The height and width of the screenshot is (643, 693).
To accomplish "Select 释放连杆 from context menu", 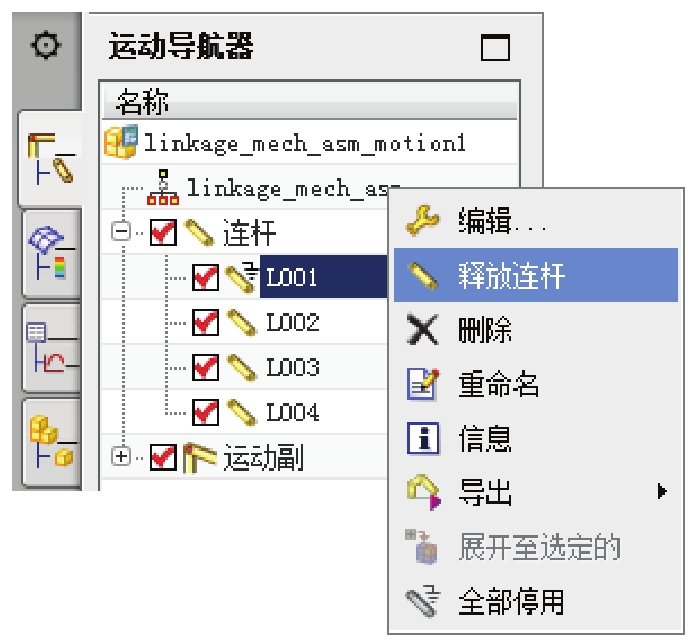I will pos(536,275).
